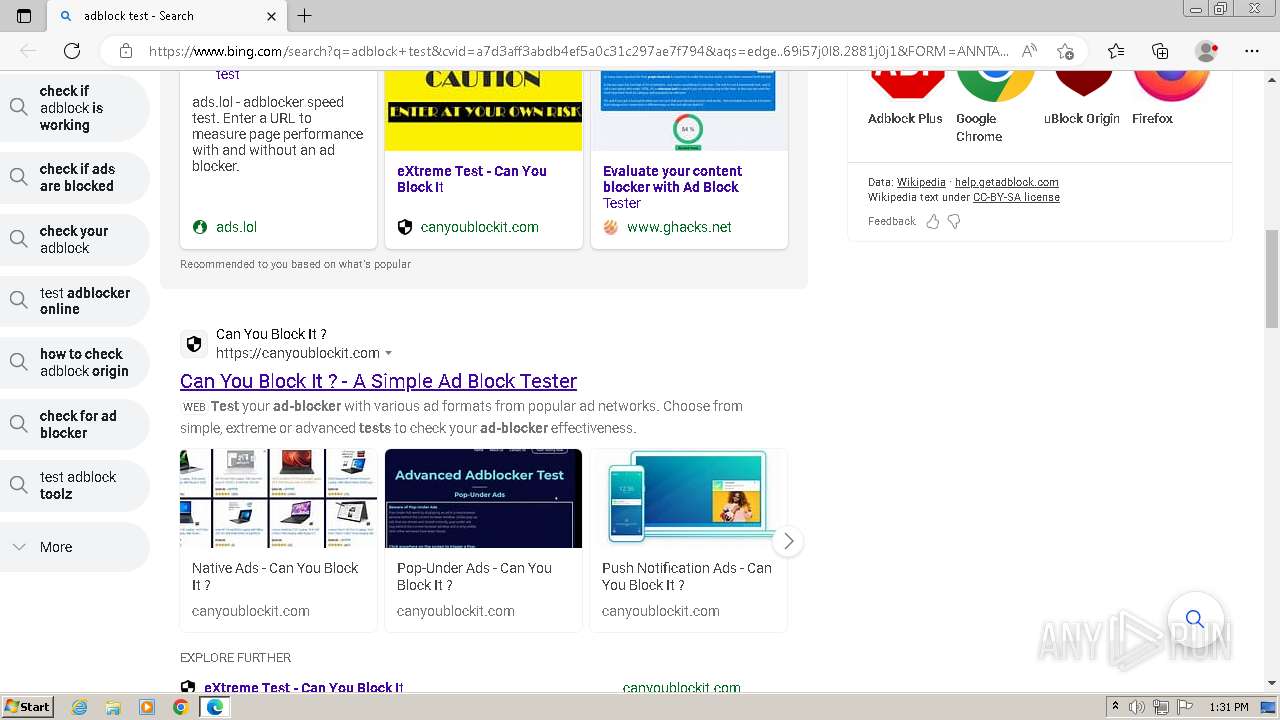Search 'test adblocker online' suggestion

[x=75, y=300]
